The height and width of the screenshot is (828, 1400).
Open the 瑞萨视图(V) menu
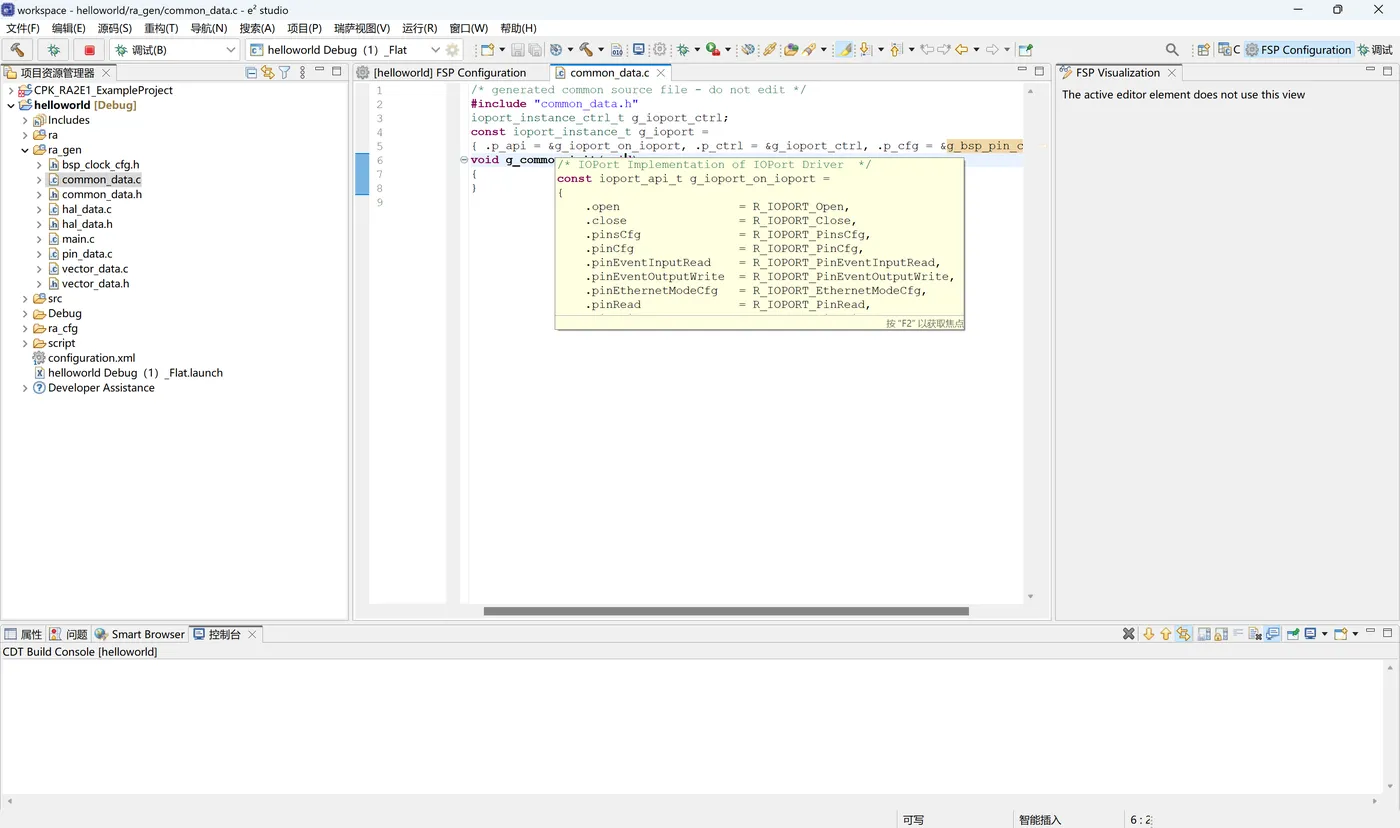coord(362,28)
